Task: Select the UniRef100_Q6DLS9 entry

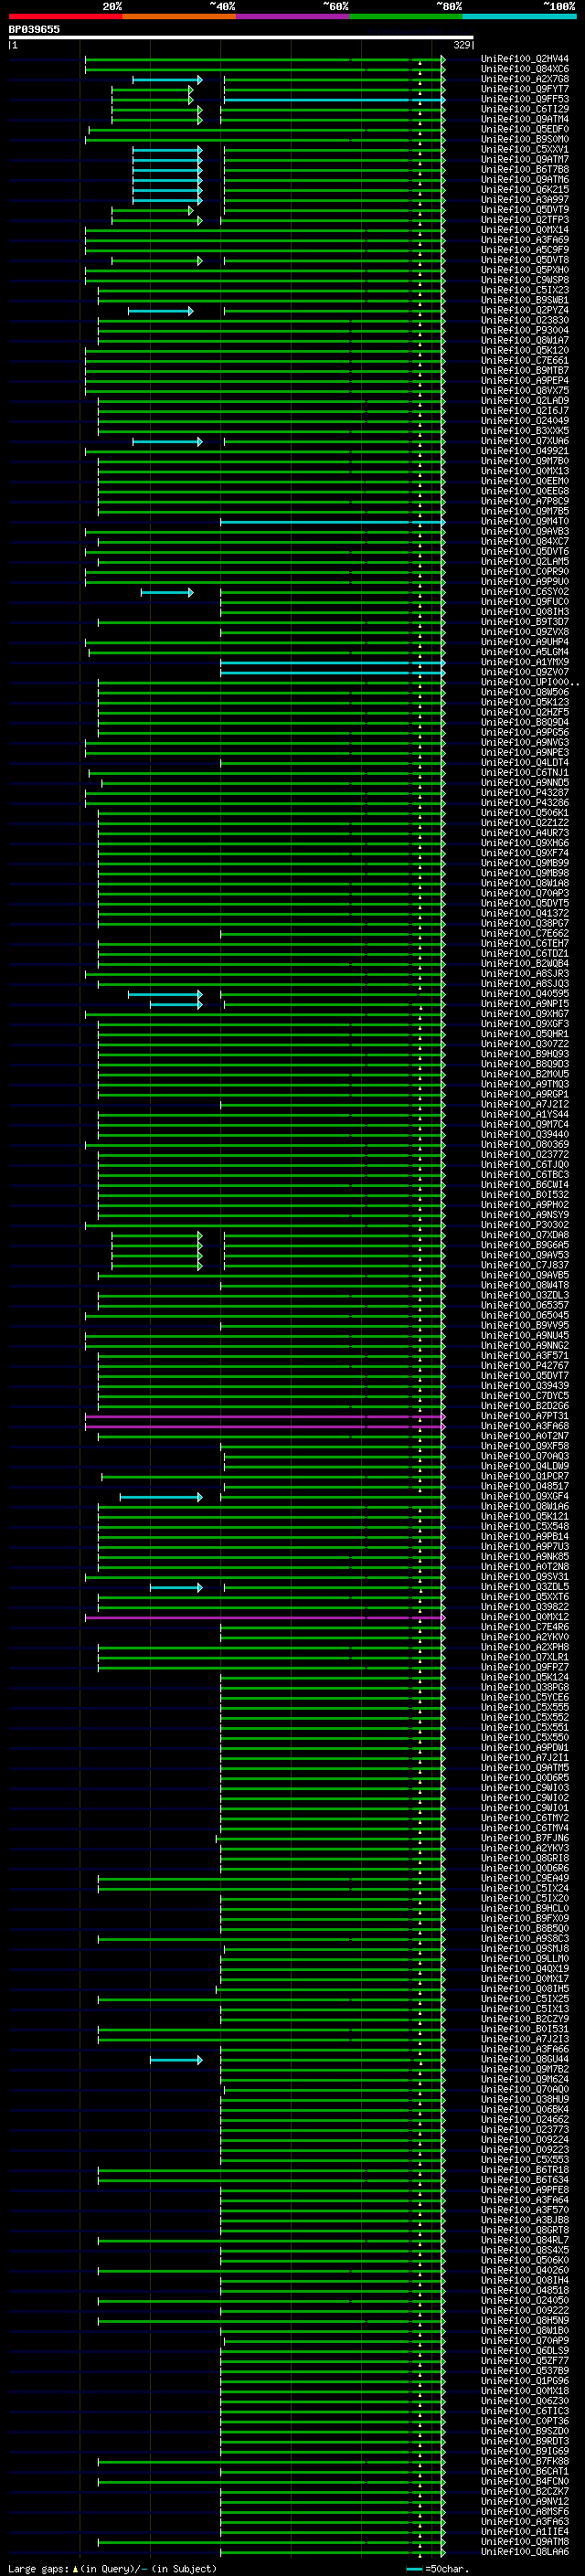Action: click(525, 2351)
